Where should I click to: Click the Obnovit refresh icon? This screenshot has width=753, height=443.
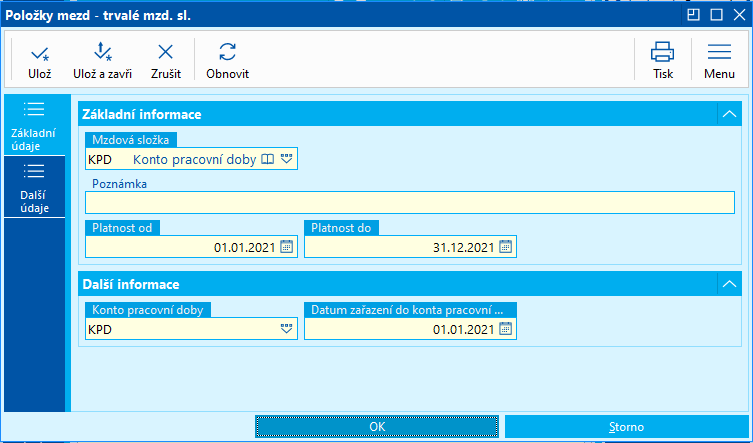227,51
